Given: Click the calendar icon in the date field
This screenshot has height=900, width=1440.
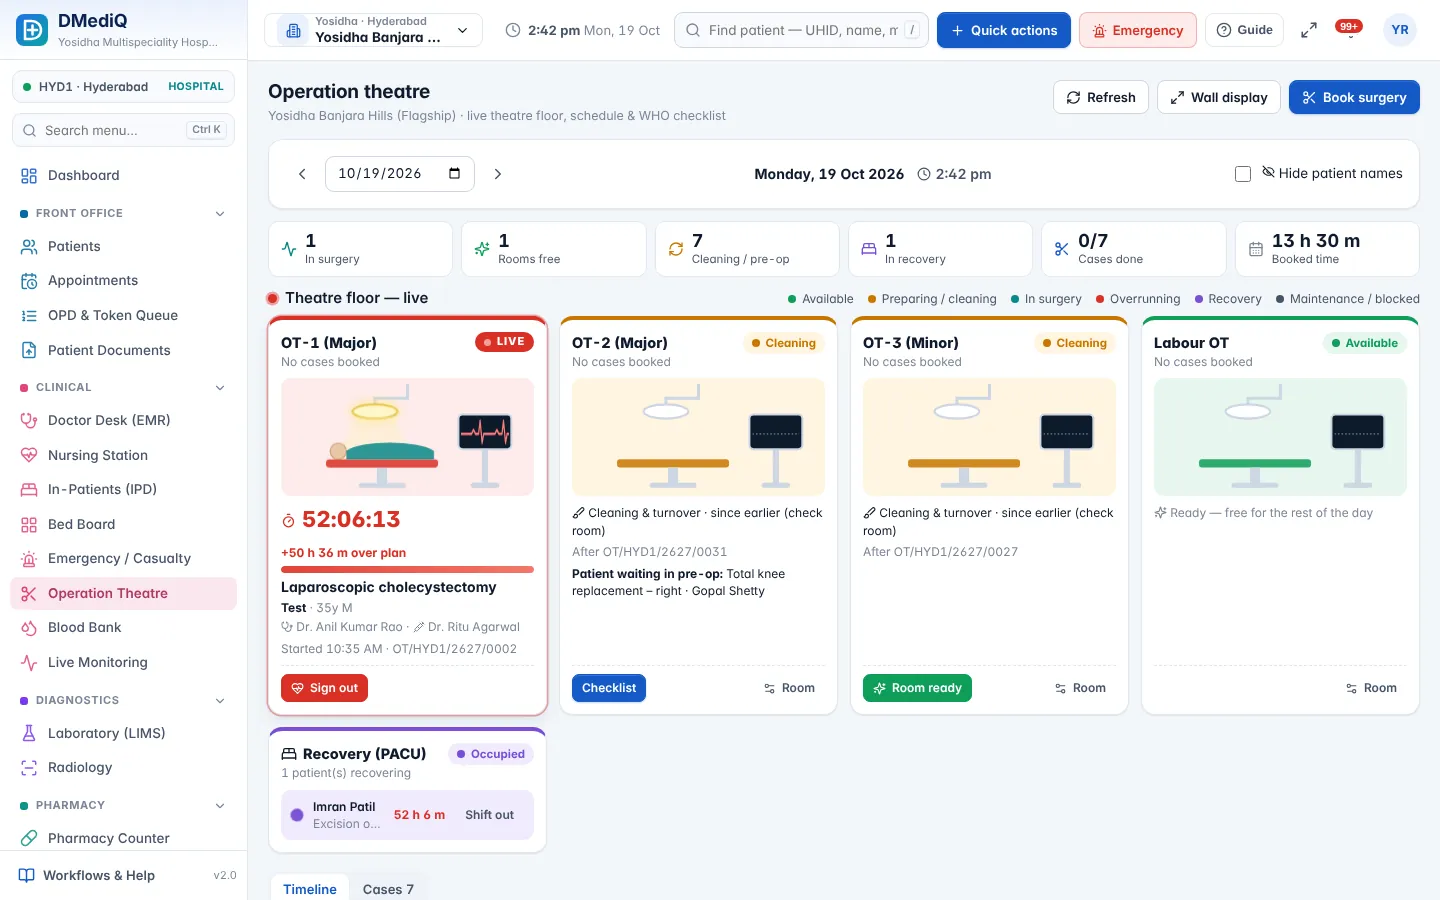Looking at the screenshot, I should [455, 173].
